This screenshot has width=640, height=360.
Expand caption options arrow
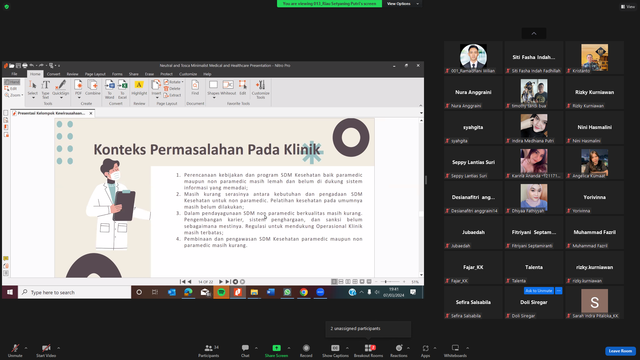point(347,348)
